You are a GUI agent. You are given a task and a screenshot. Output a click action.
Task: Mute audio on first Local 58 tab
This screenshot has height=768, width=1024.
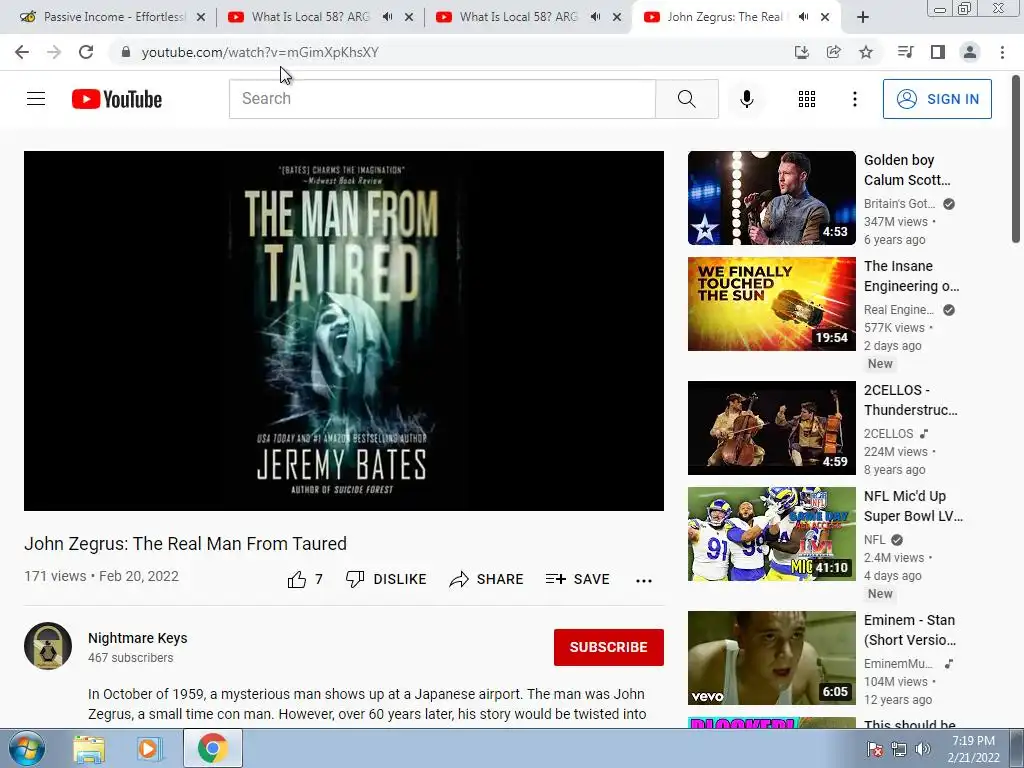tap(388, 17)
